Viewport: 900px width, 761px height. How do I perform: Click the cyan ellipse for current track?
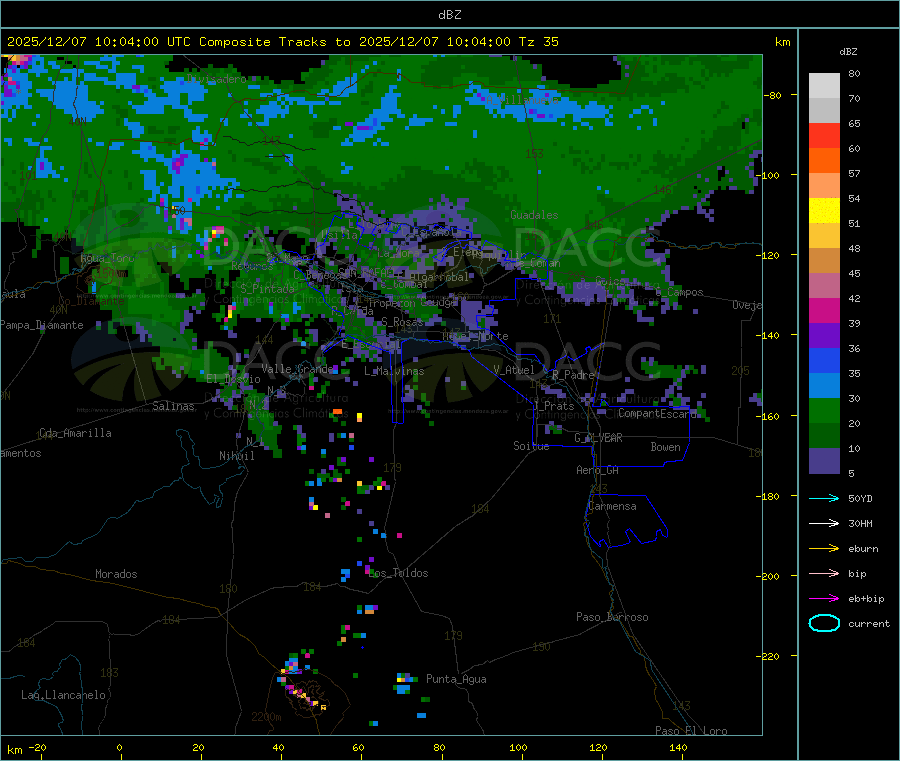click(x=824, y=623)
